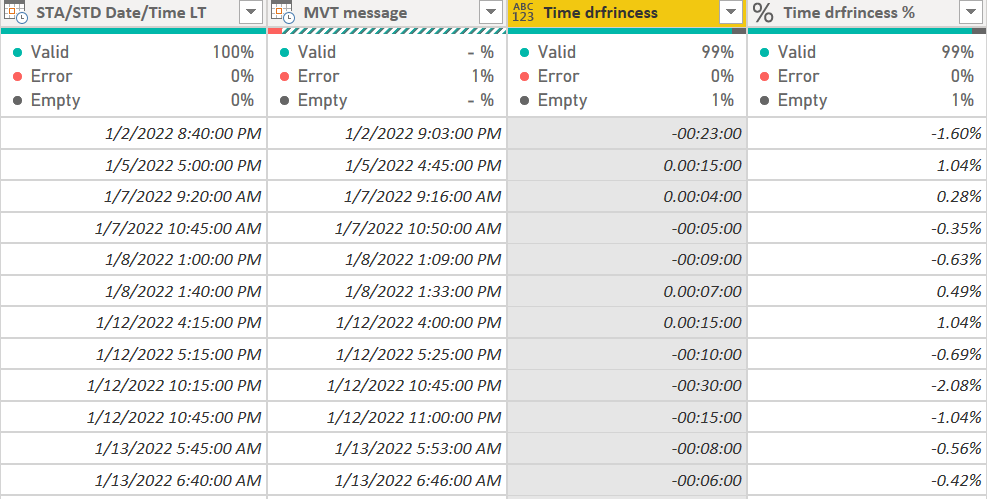Select cell -0.69%
This screenshot has width=987, height=499.
point(867,354)
